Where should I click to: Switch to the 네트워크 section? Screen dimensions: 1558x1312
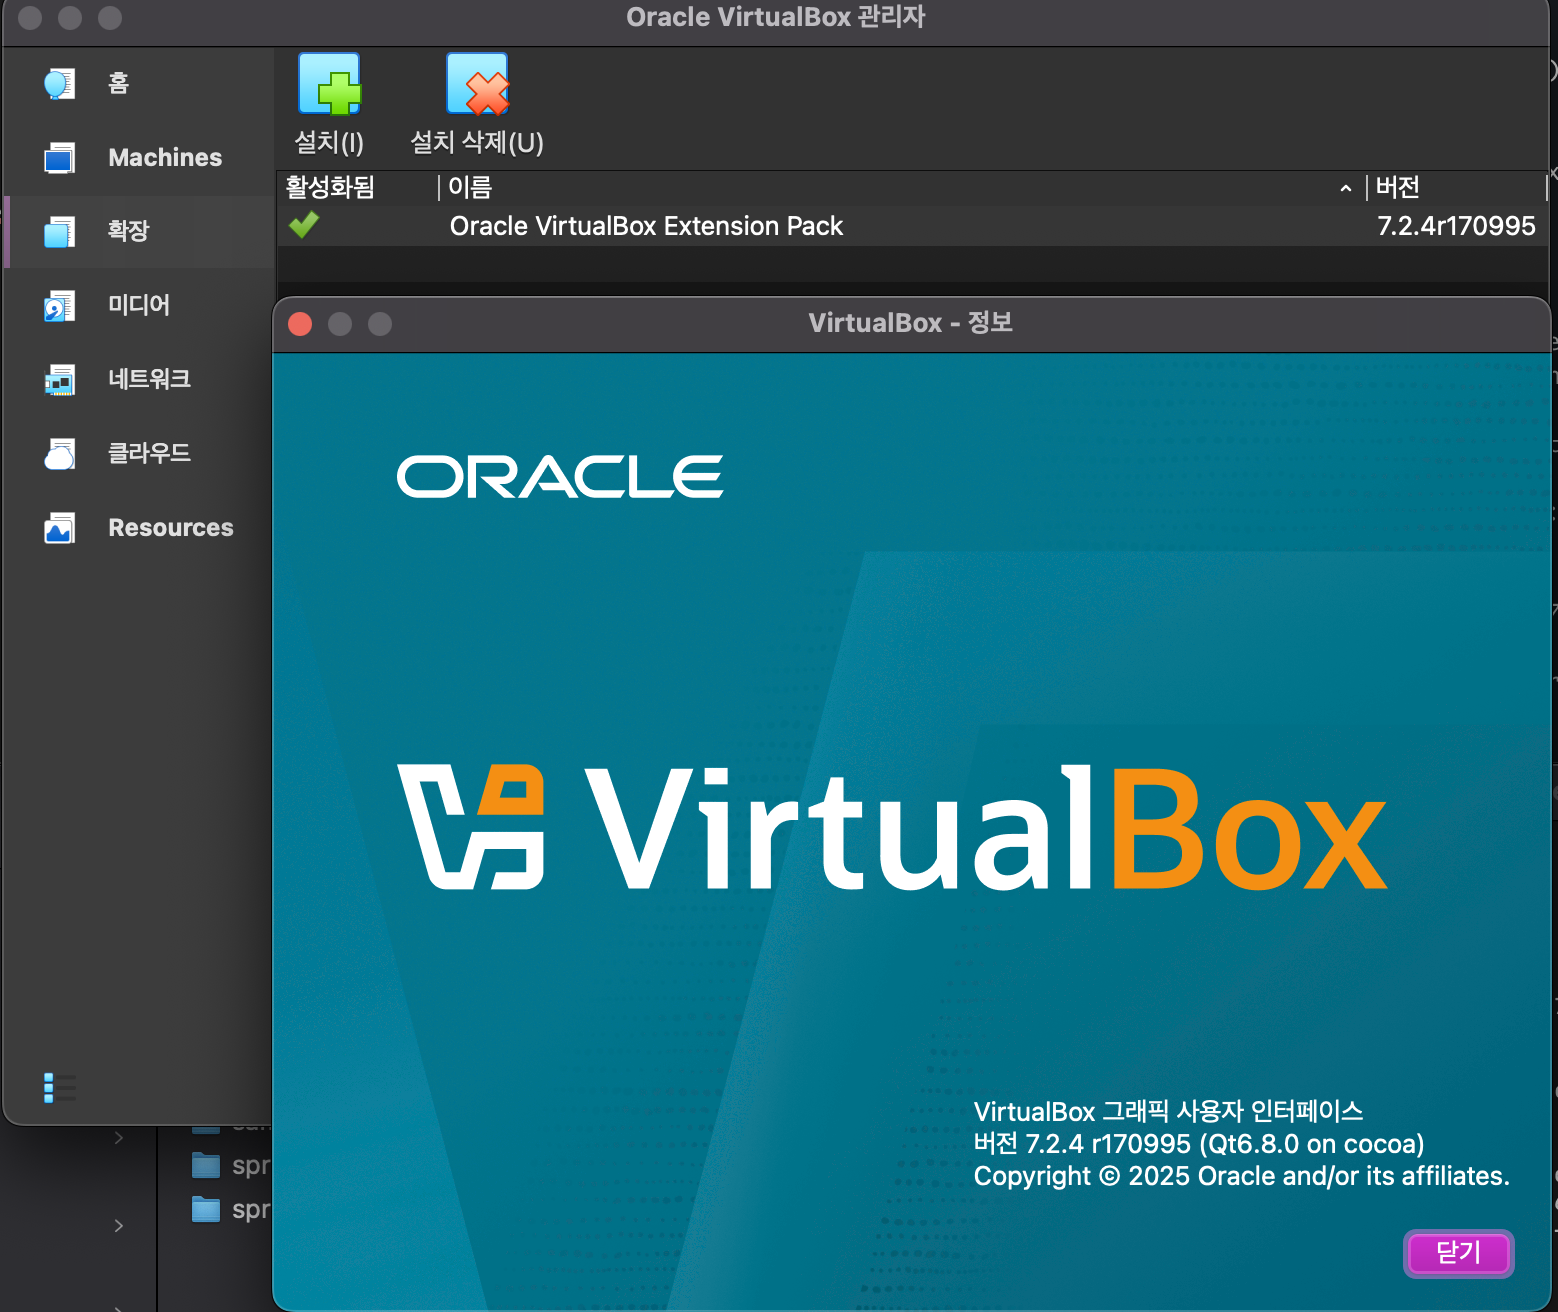tap(149, 379)
